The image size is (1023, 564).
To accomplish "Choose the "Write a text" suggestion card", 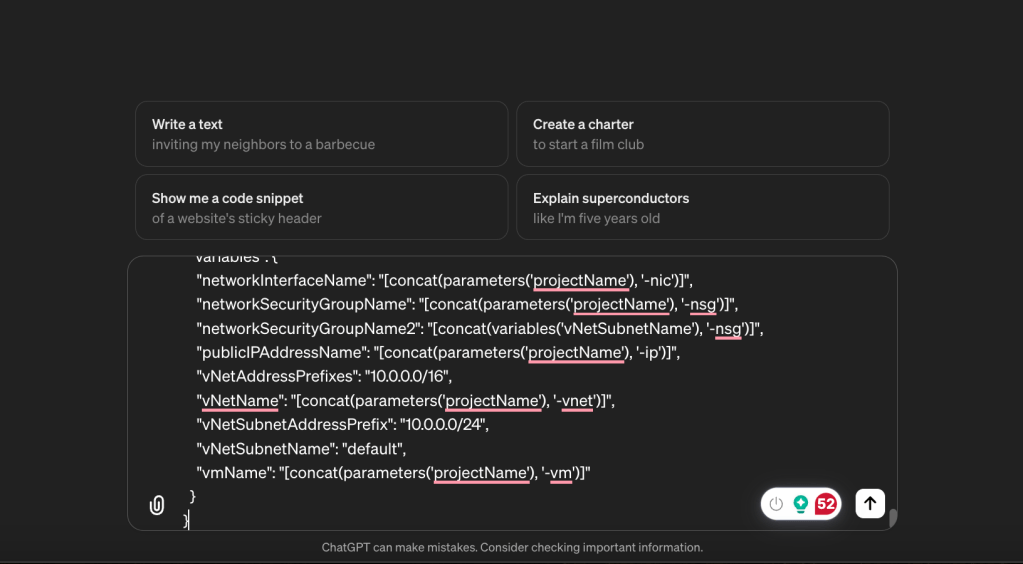I will coord(322,134).
